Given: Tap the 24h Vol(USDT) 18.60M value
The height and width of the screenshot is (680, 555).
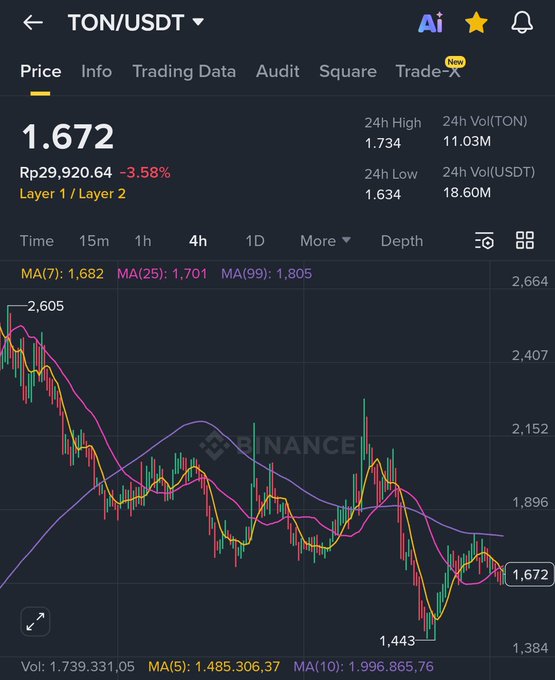Looking at the screenshot, I should (x=467, y=193).
